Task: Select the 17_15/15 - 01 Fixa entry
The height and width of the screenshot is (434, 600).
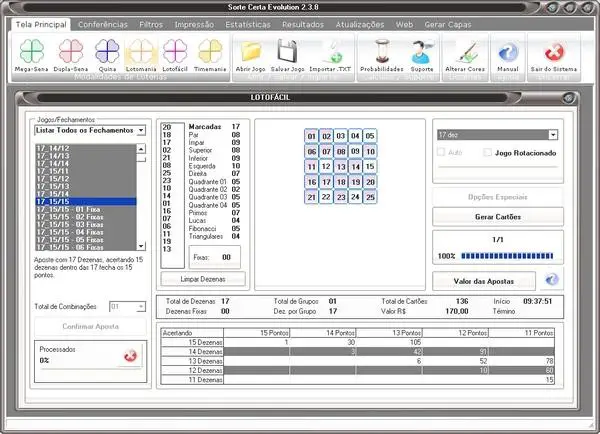Action: coord(86,209)
